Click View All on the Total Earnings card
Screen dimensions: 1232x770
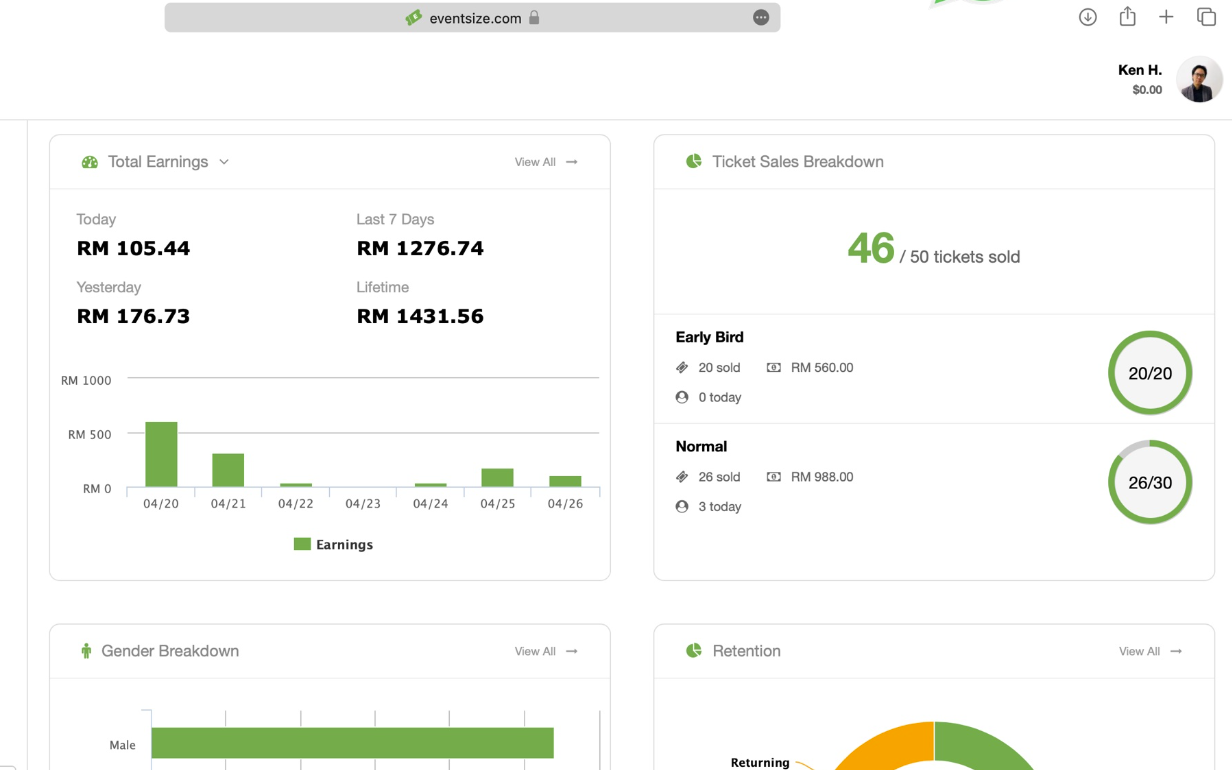point(543,161)
